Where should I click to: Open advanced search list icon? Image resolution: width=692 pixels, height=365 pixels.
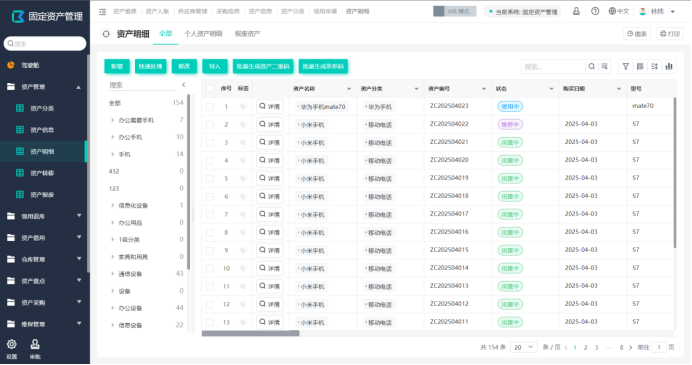[604, 66]
